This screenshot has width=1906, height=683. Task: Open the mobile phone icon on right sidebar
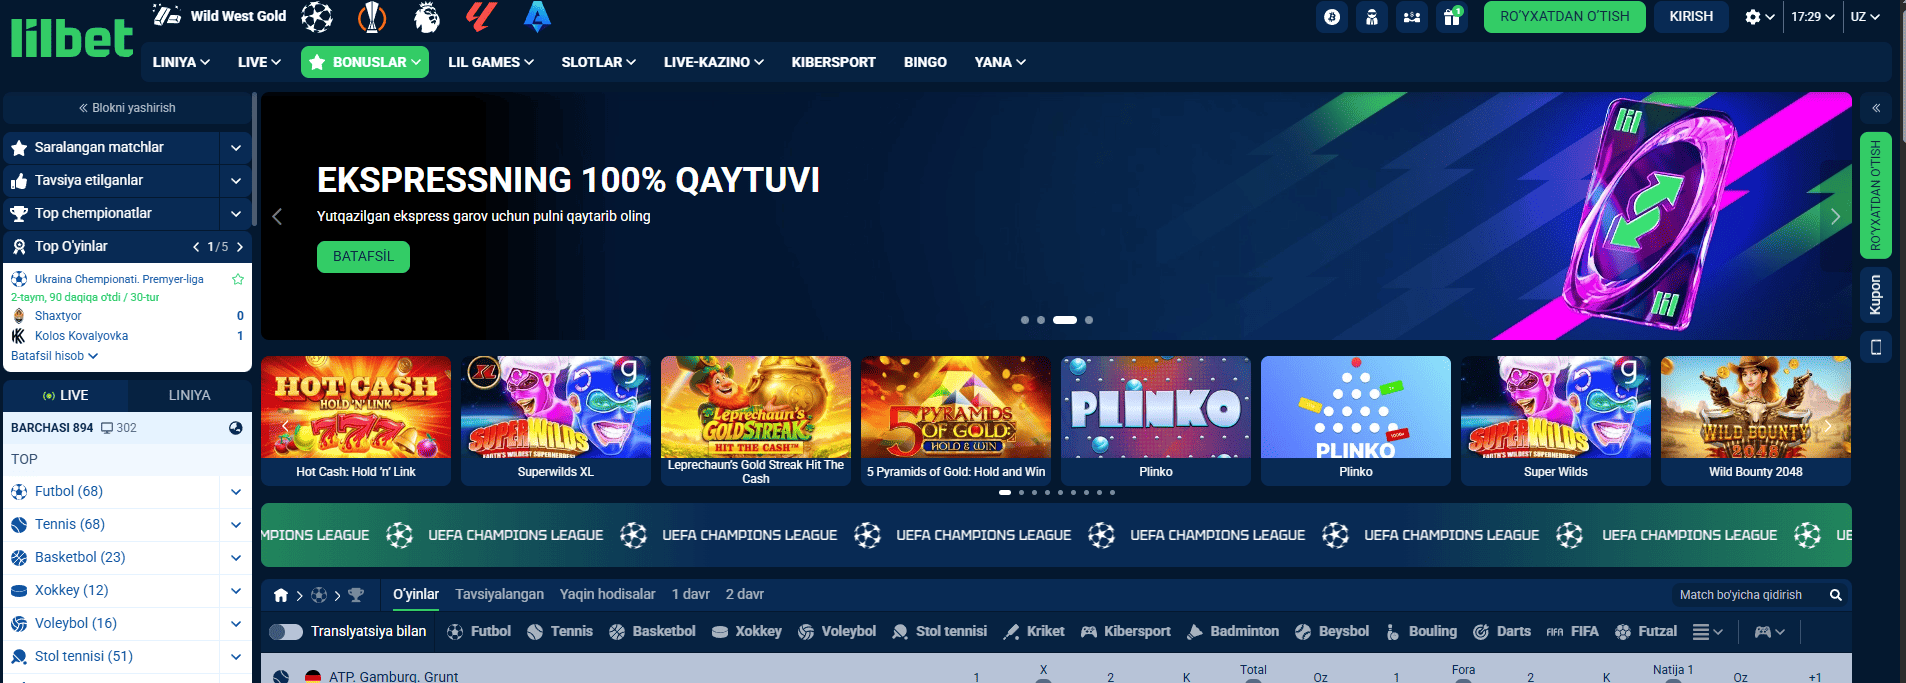click(x=1876, y=347)
